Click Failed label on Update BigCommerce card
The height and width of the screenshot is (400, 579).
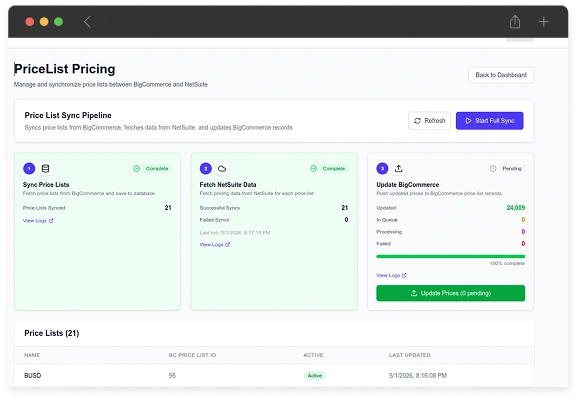(383, 244)
